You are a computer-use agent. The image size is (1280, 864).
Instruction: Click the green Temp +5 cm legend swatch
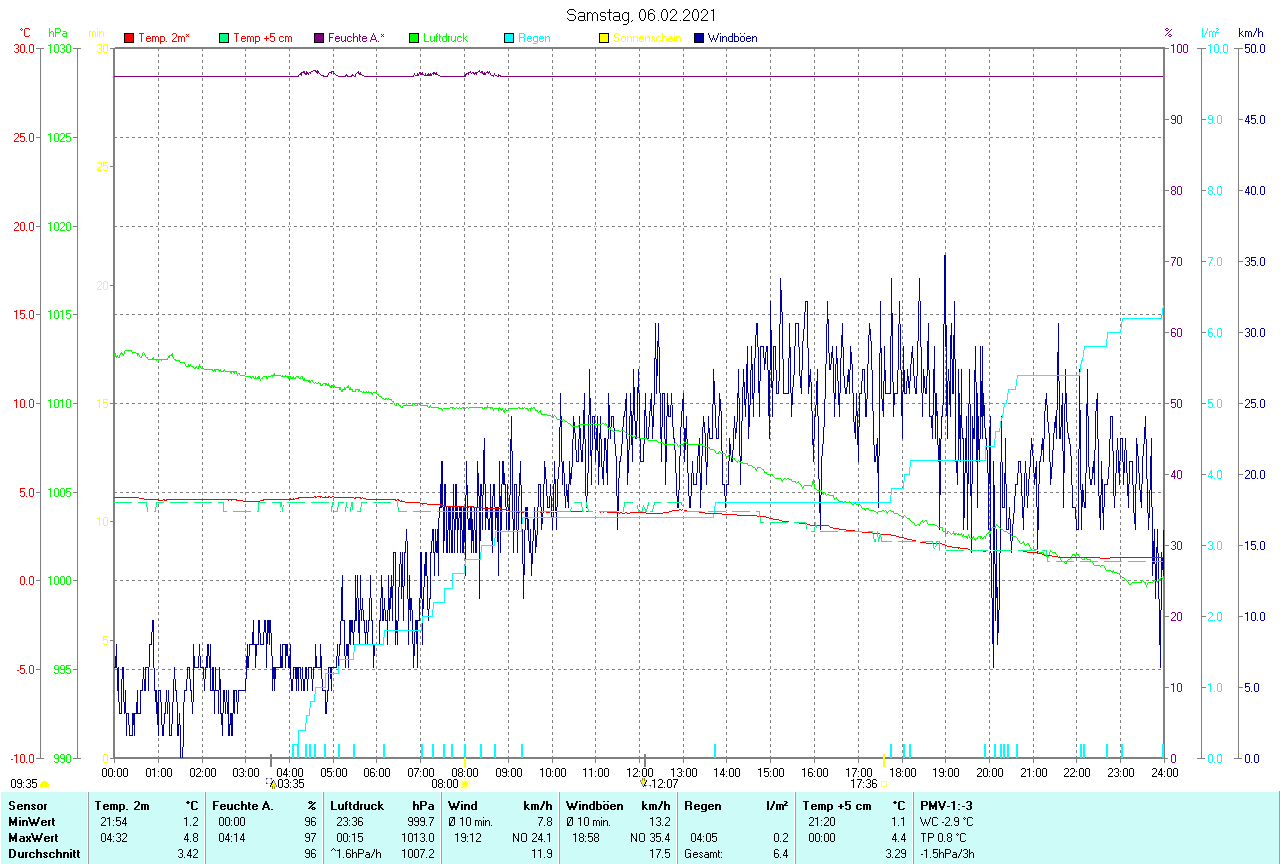(224, 38)
